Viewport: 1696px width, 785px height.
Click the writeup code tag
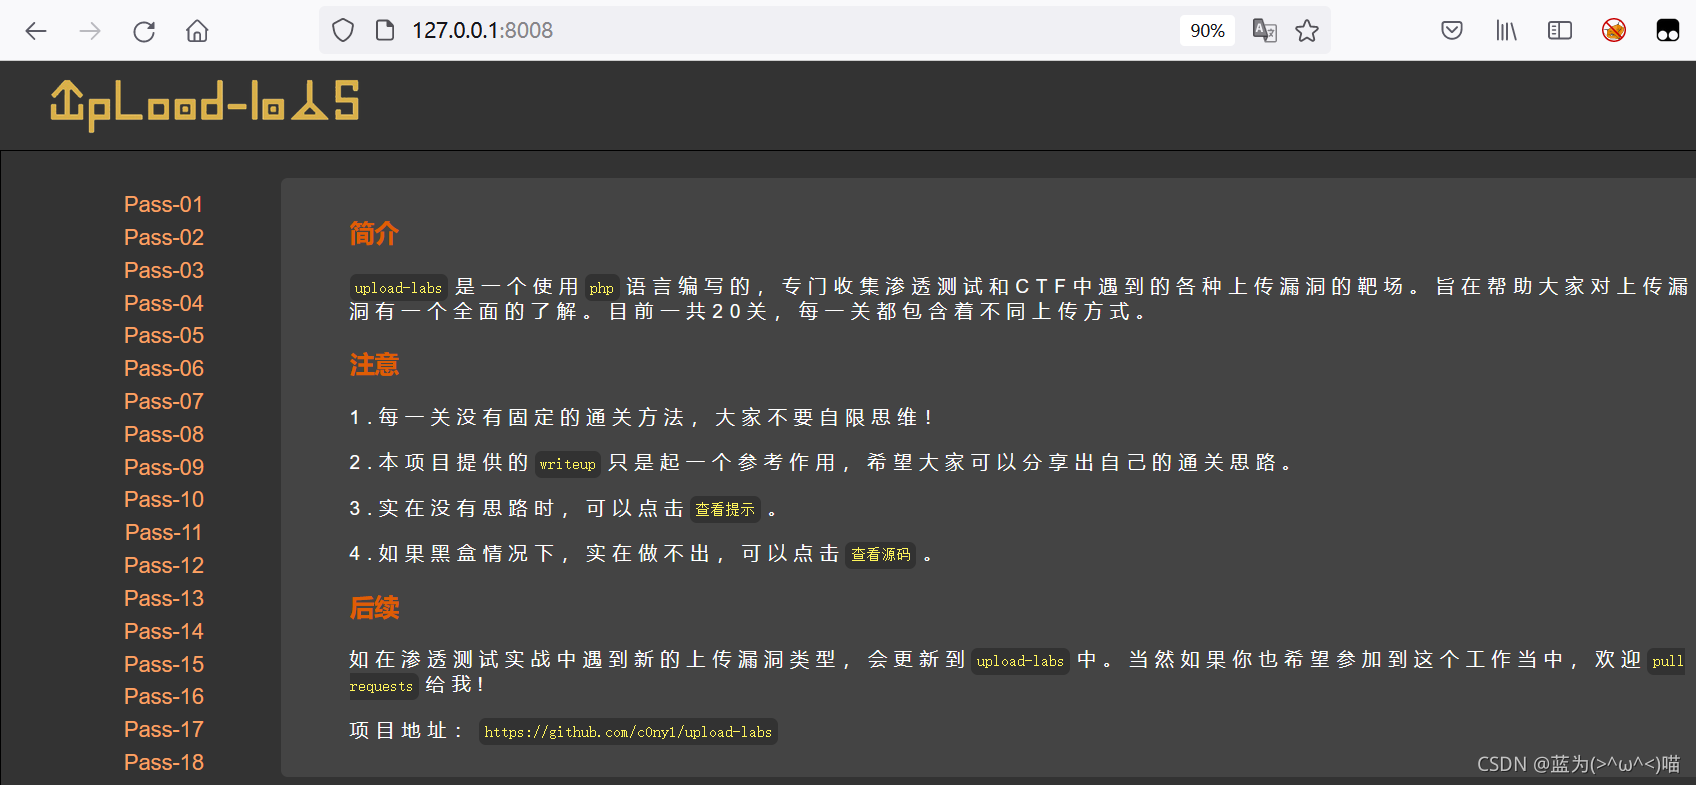coord(567,464)
